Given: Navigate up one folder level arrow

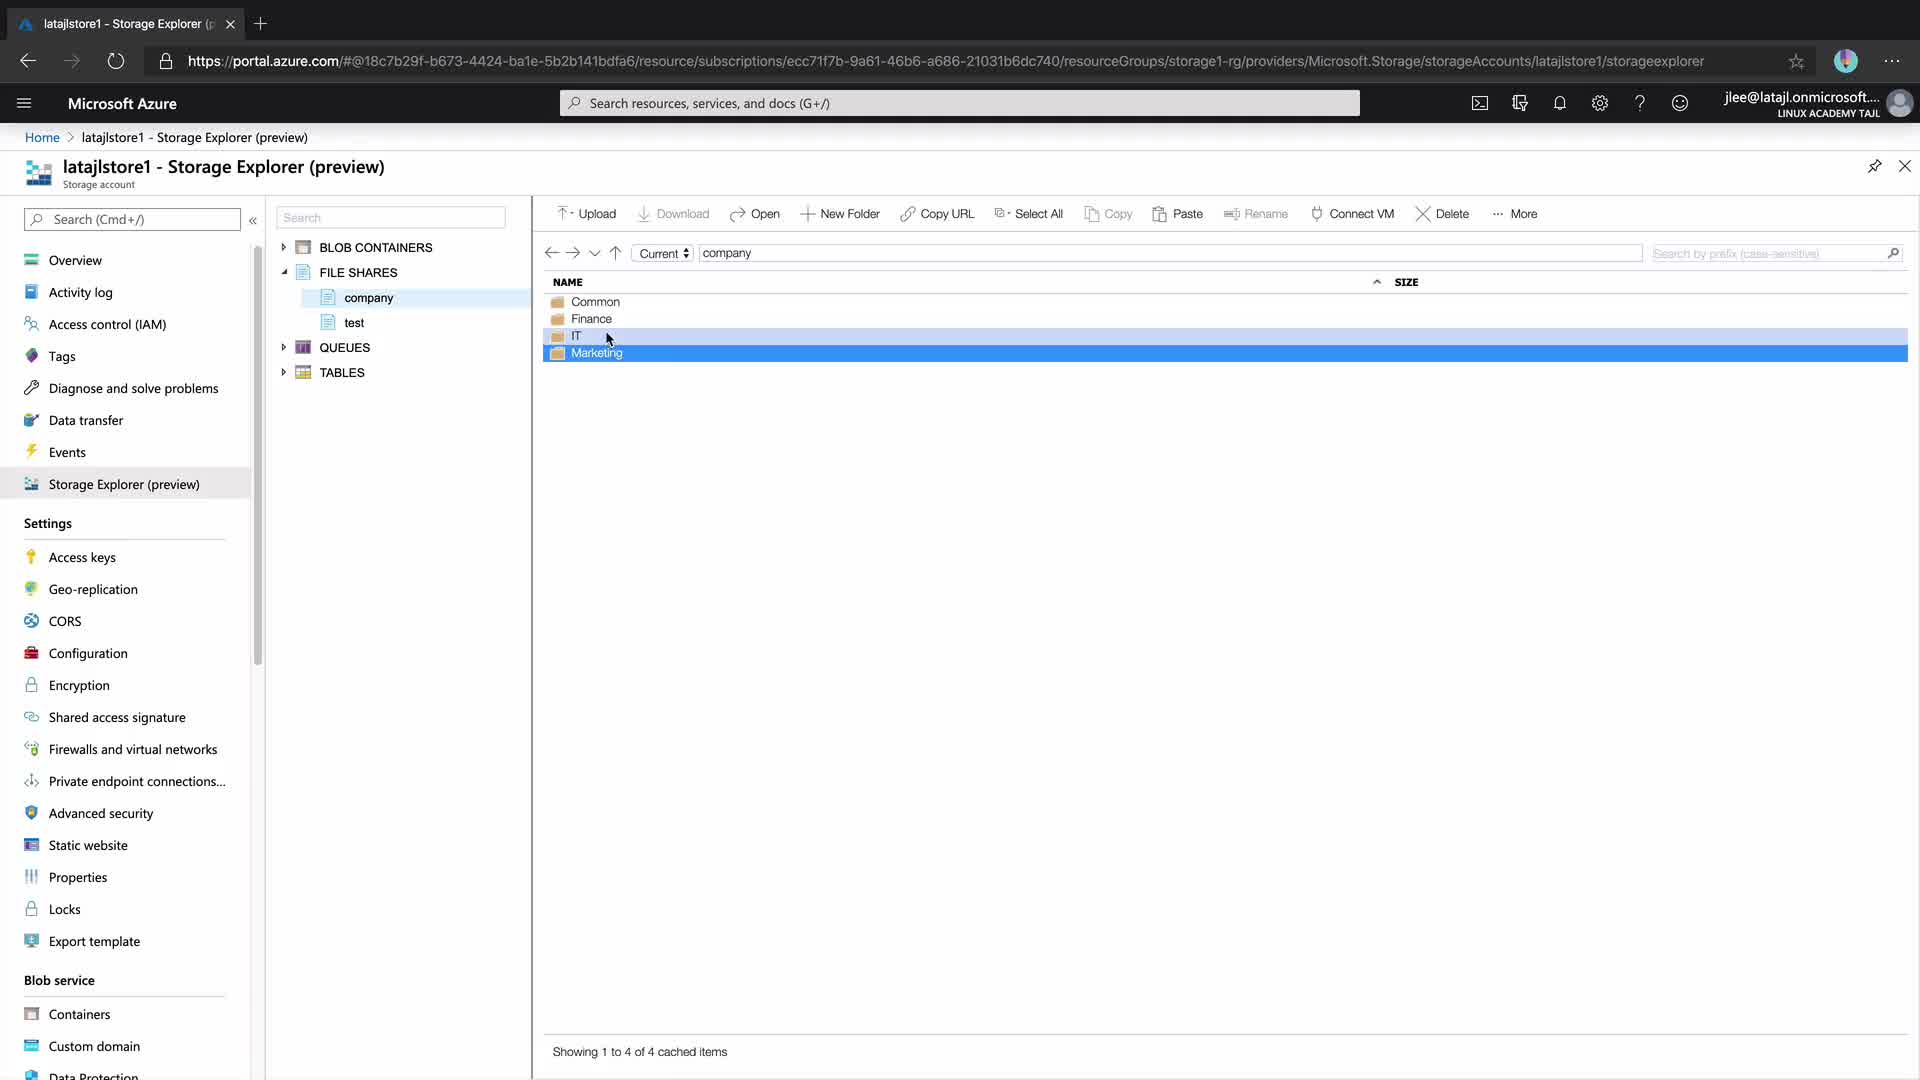Looking at the screenshot, I should tap(615, 253).
